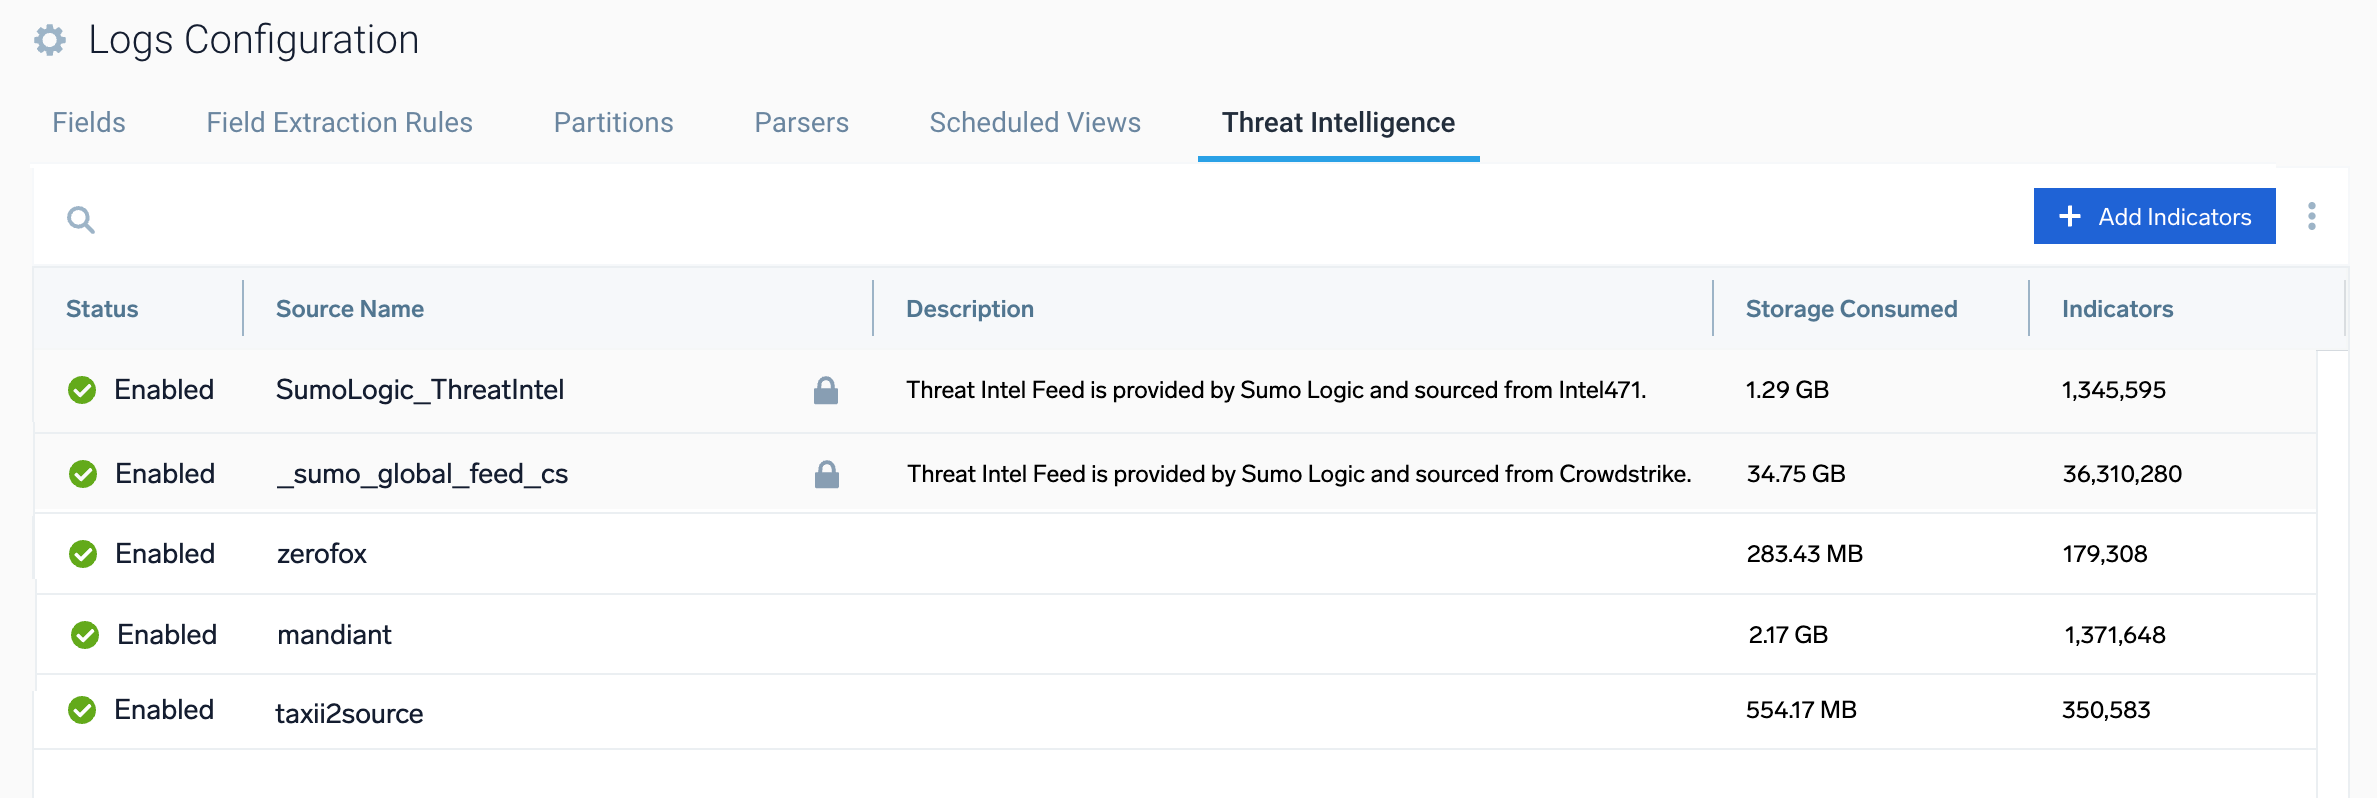Open the Scheduled Views tab

1035,122
